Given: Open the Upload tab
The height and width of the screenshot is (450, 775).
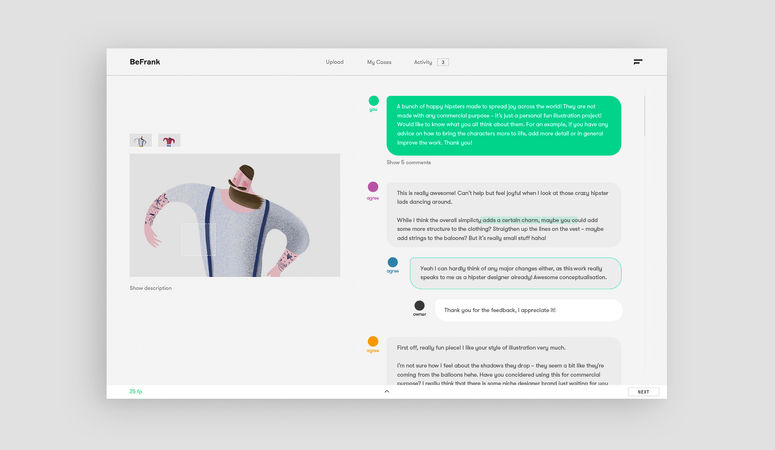Looking at the screenshot, I should pyautogui.click(x=335, y=62).
